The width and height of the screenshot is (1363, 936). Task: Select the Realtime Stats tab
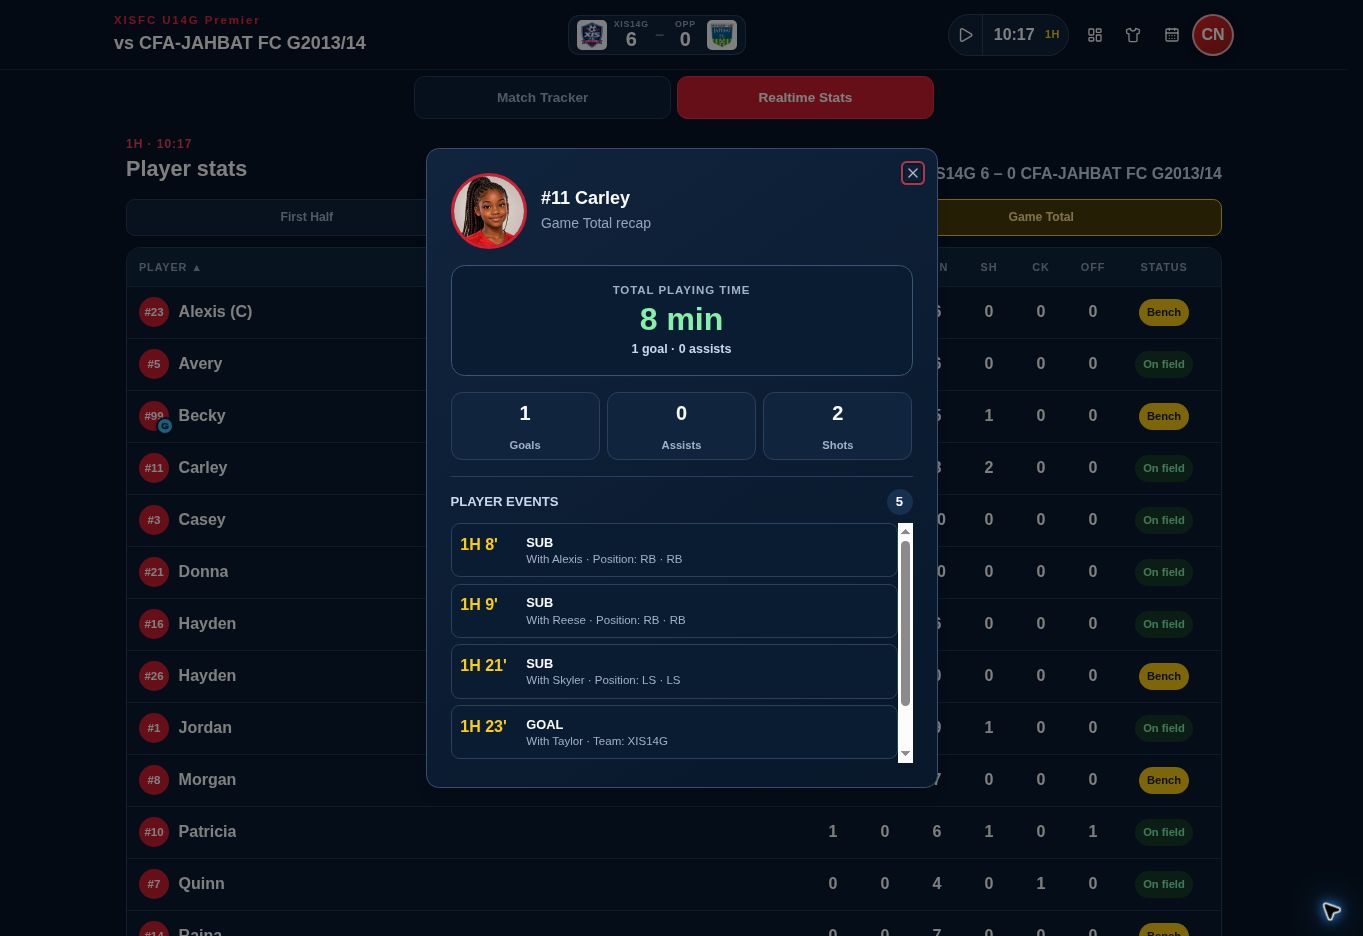point(805,97)
